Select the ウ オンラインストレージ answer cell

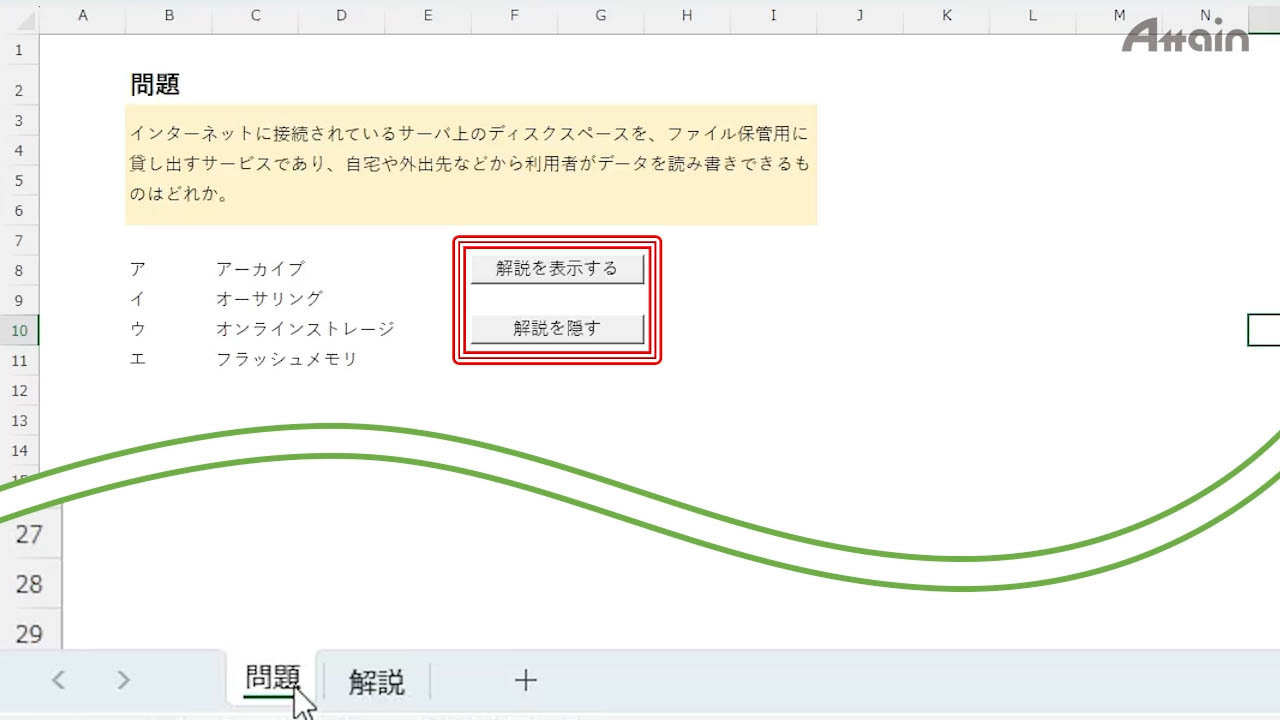[305, 329]
